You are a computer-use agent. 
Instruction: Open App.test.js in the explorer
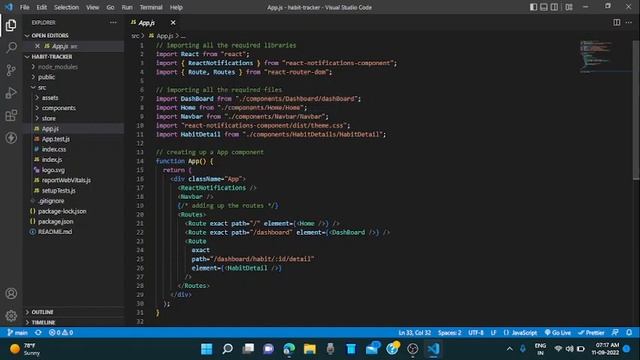[x=73, y=139]
